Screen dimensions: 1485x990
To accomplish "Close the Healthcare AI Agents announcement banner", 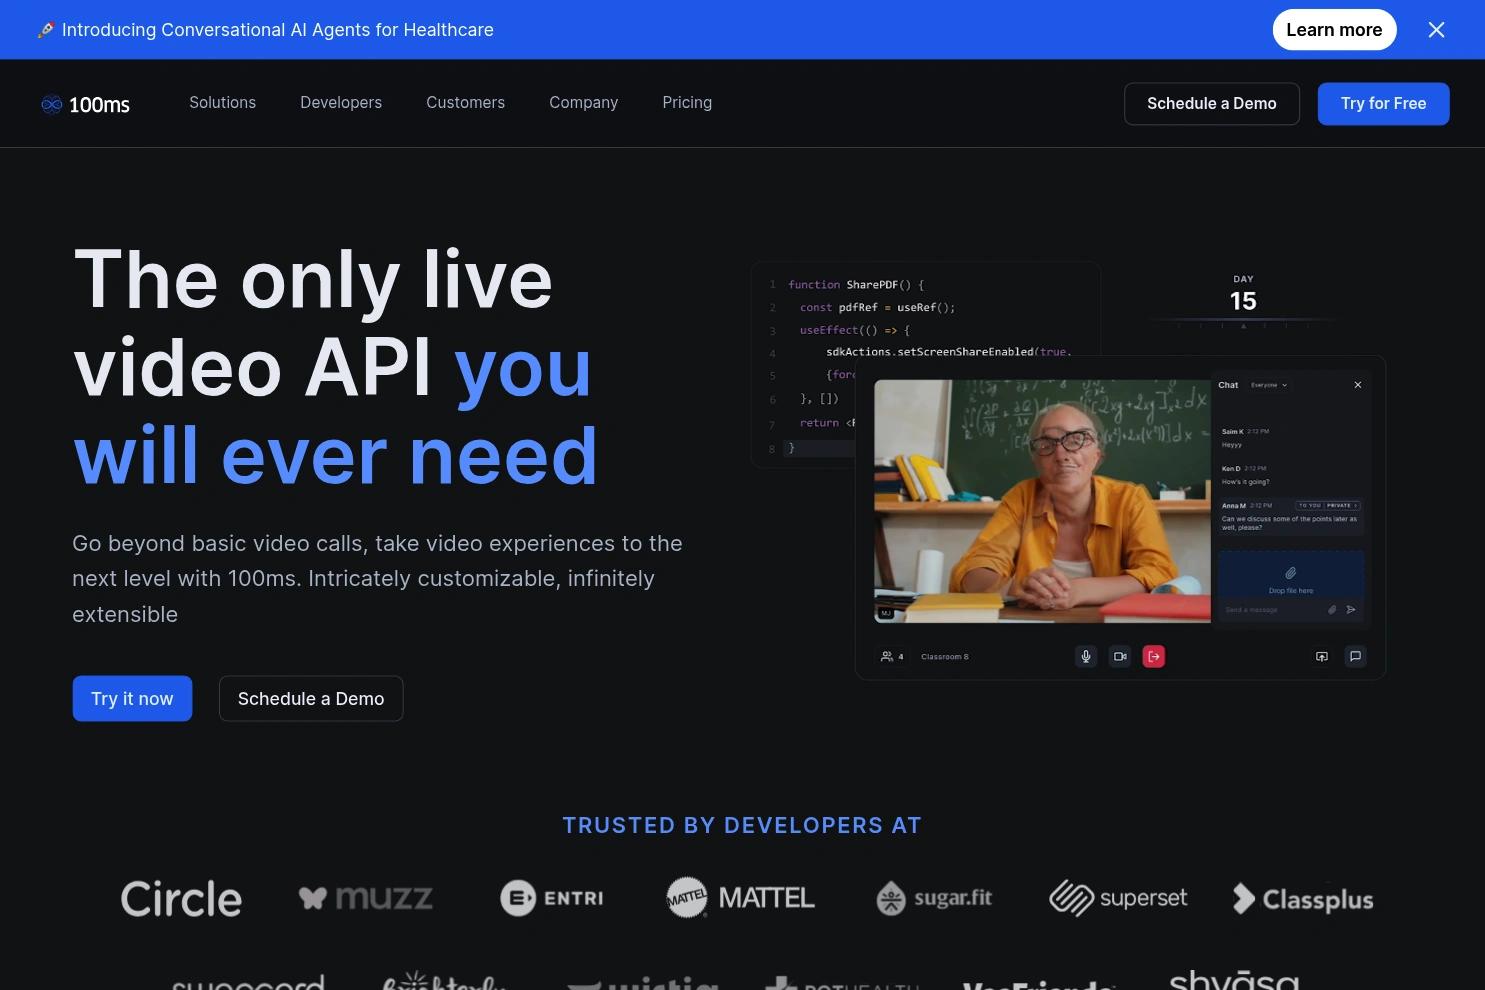I will click(x=1436, y=30).
